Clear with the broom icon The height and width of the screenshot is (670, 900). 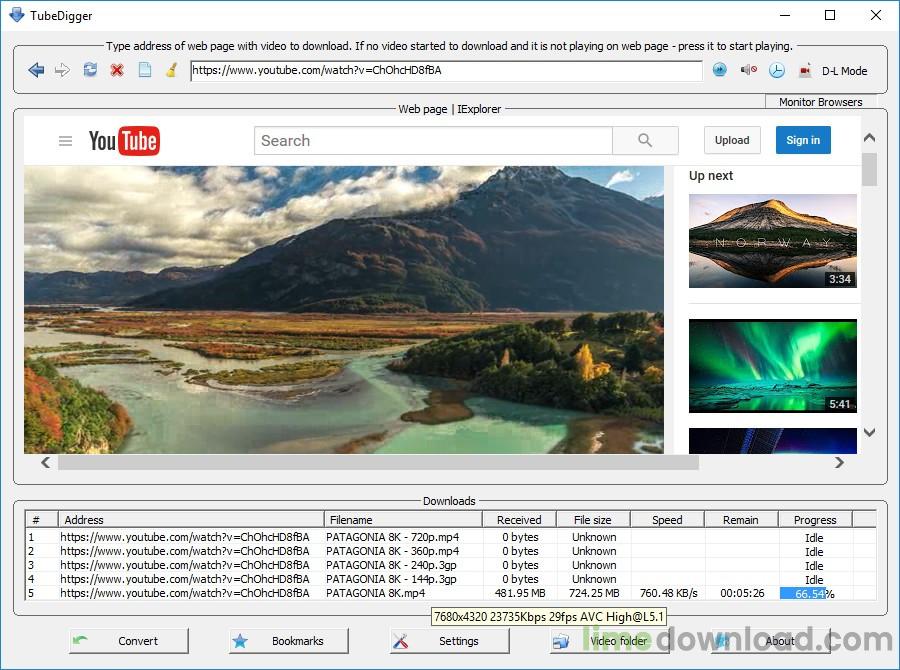171,70
